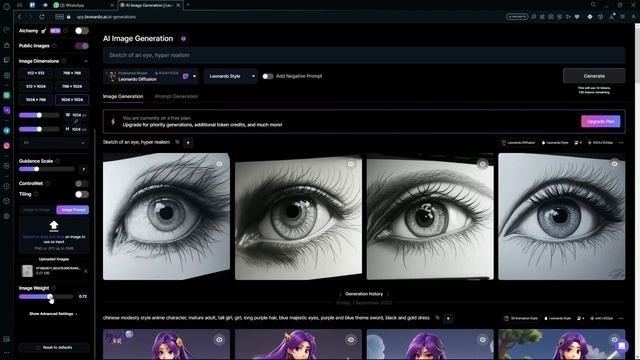The height and width of the screenshot is (360, 640).
Task: Close the AI Image Generation browser tab
Action: 178,5
